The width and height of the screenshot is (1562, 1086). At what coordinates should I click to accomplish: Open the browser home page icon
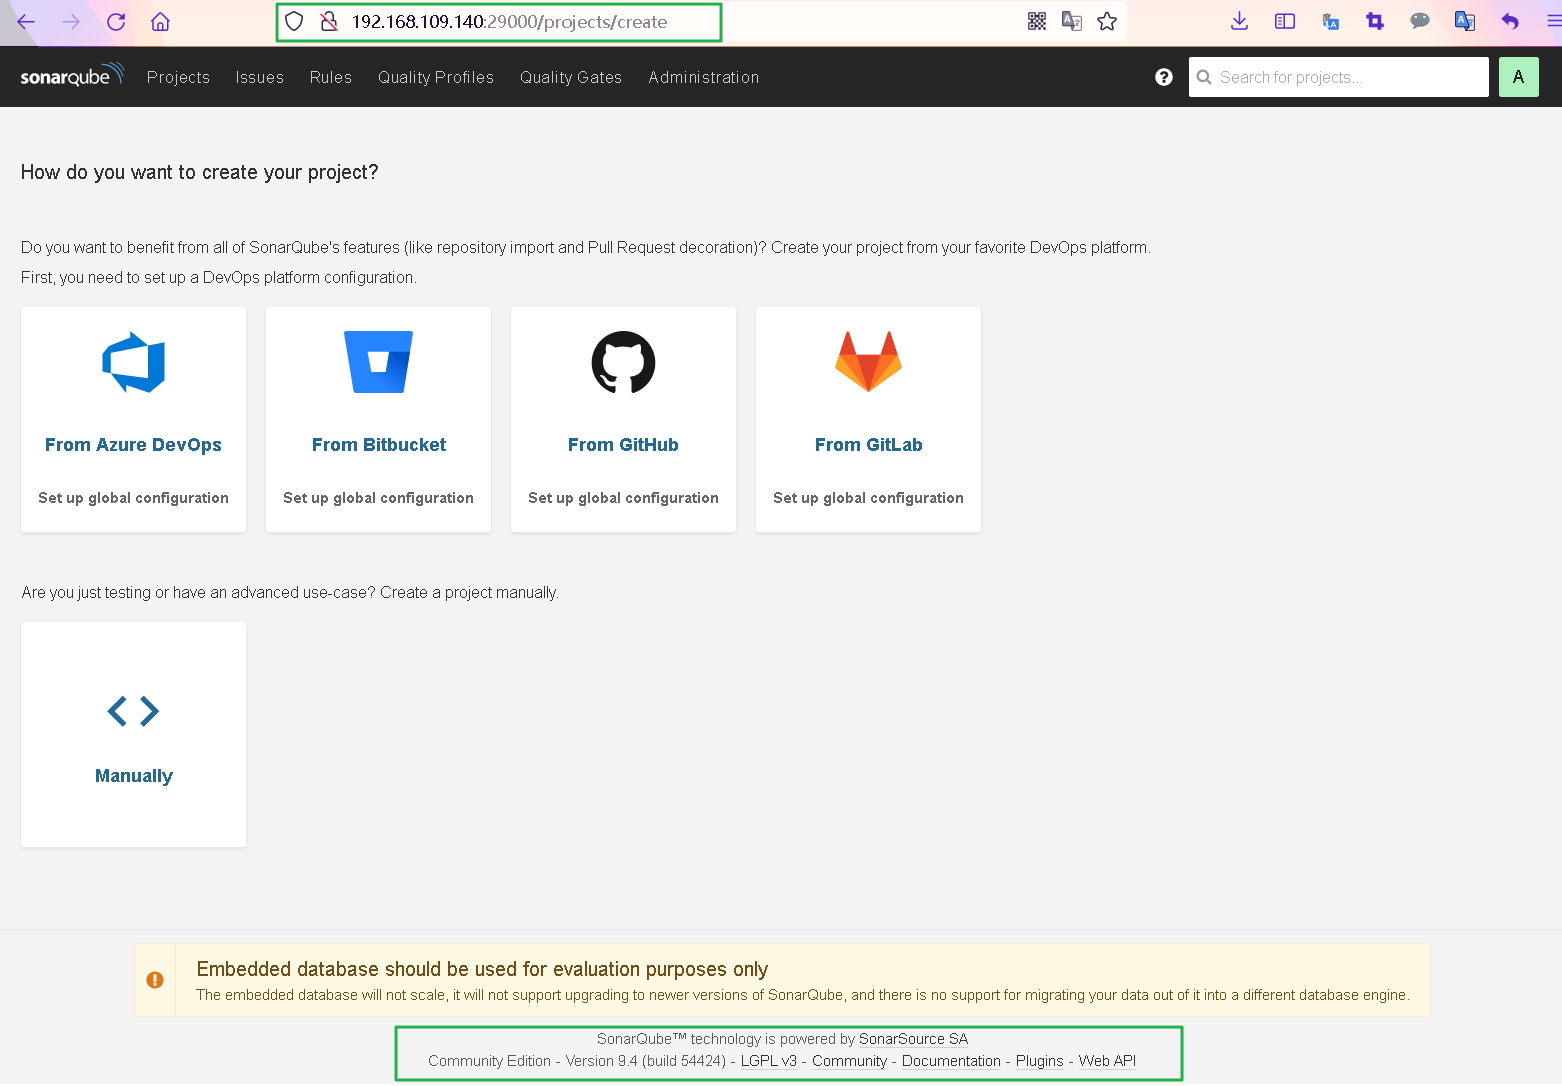point(160,22)
